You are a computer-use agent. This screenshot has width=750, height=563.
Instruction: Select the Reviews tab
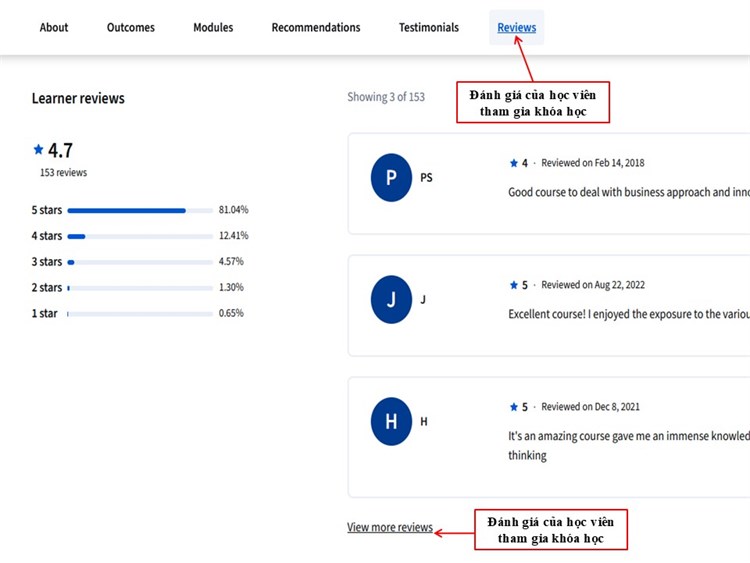[517, 28]
